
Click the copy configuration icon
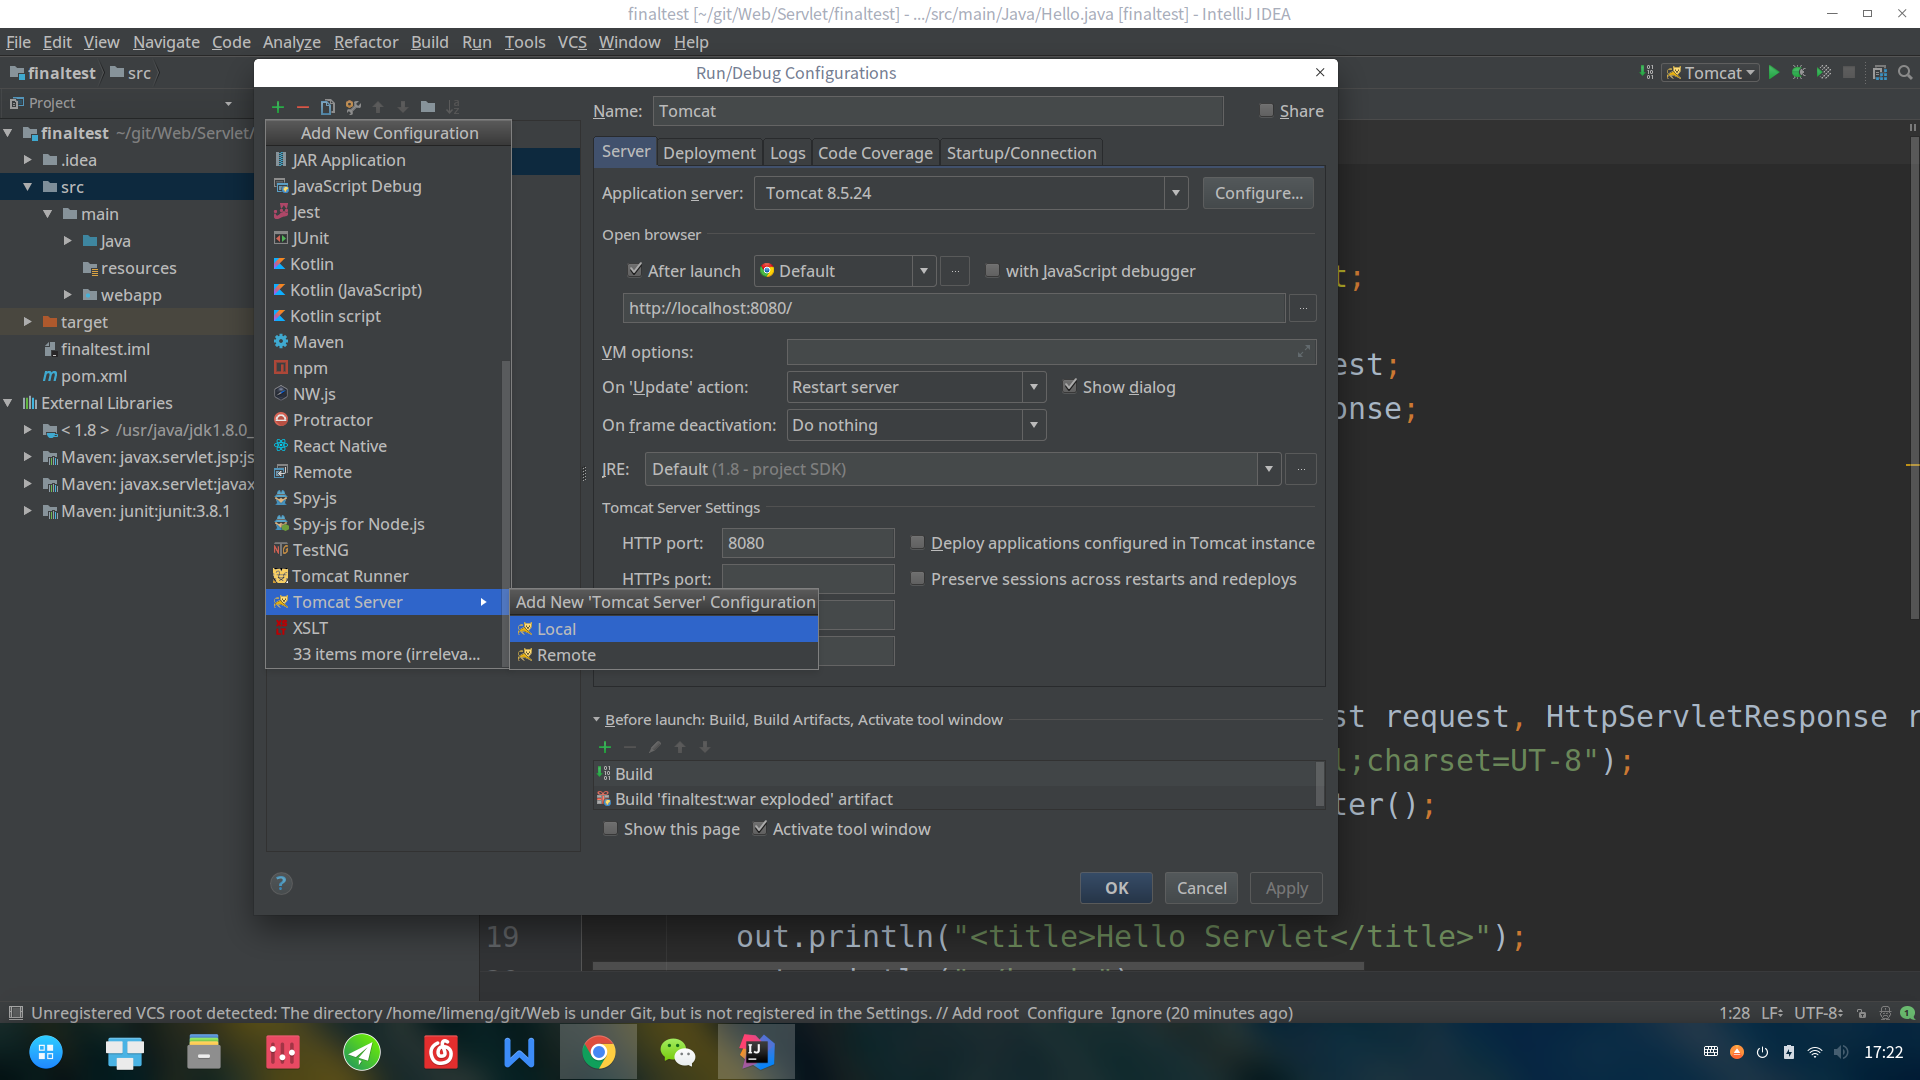click(327, 107)
